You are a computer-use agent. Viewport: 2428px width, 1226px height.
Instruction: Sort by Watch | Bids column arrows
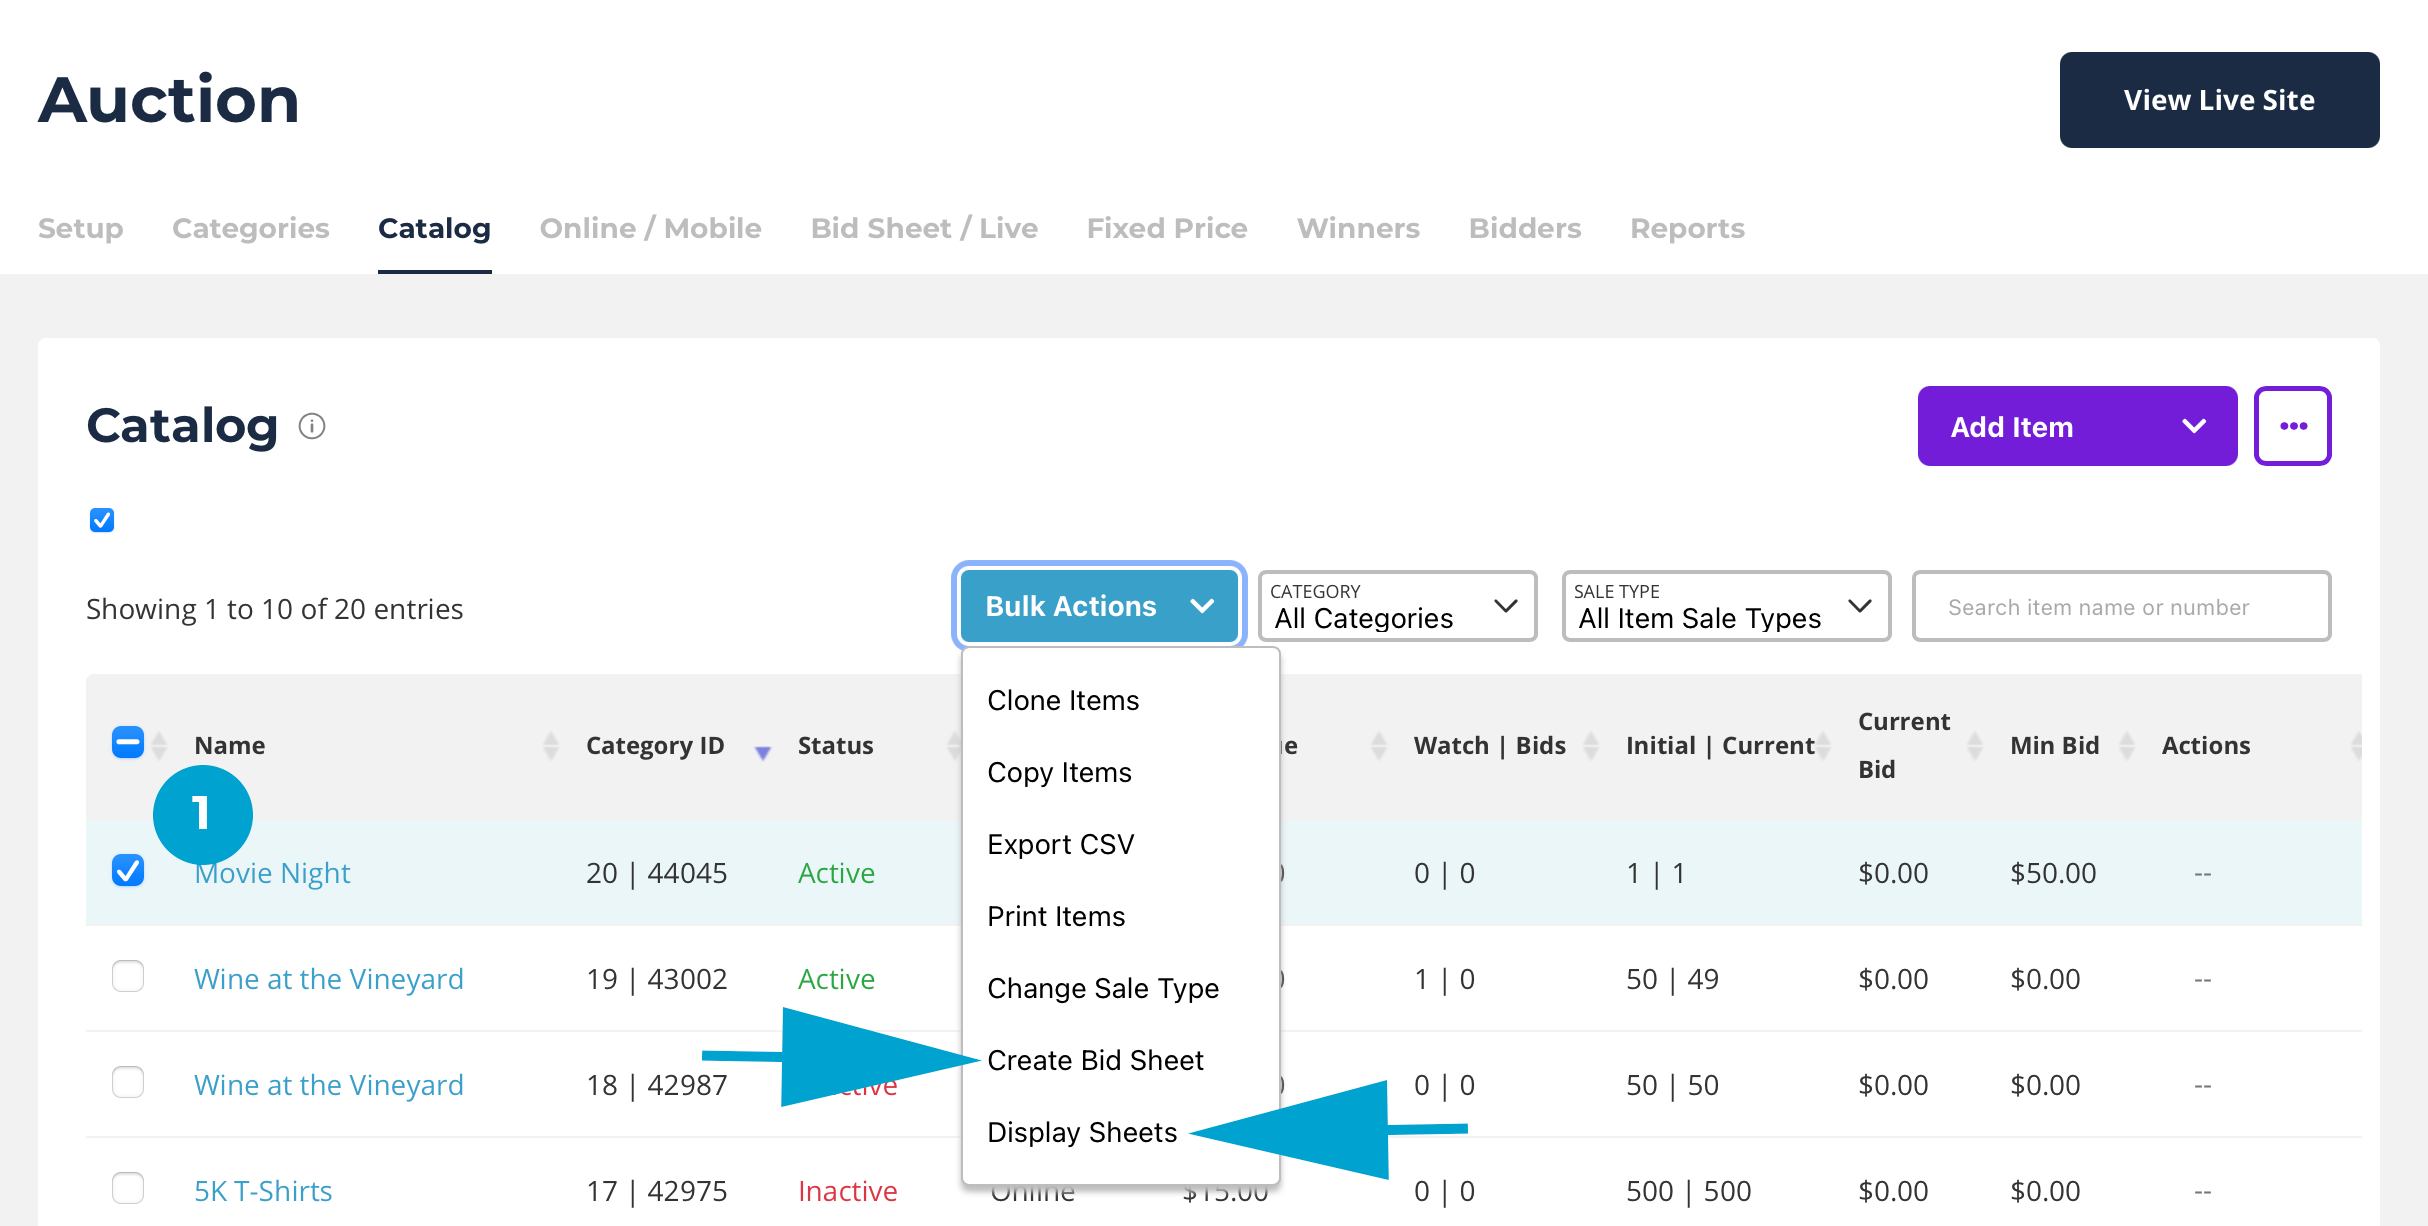(1590, 746)
